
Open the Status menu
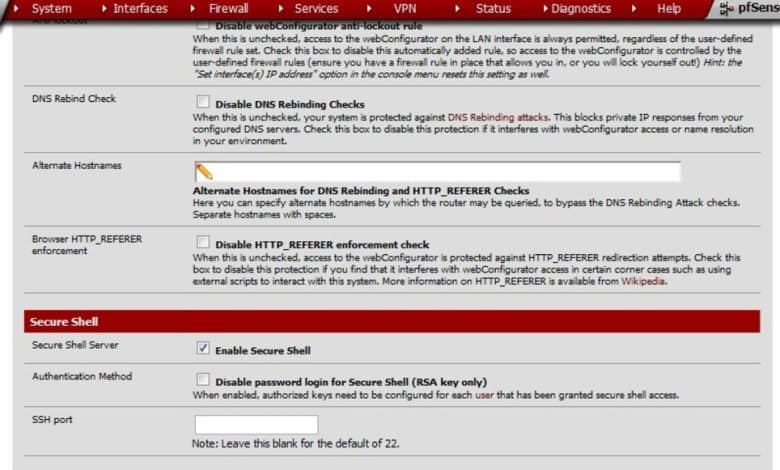point(493,8)
